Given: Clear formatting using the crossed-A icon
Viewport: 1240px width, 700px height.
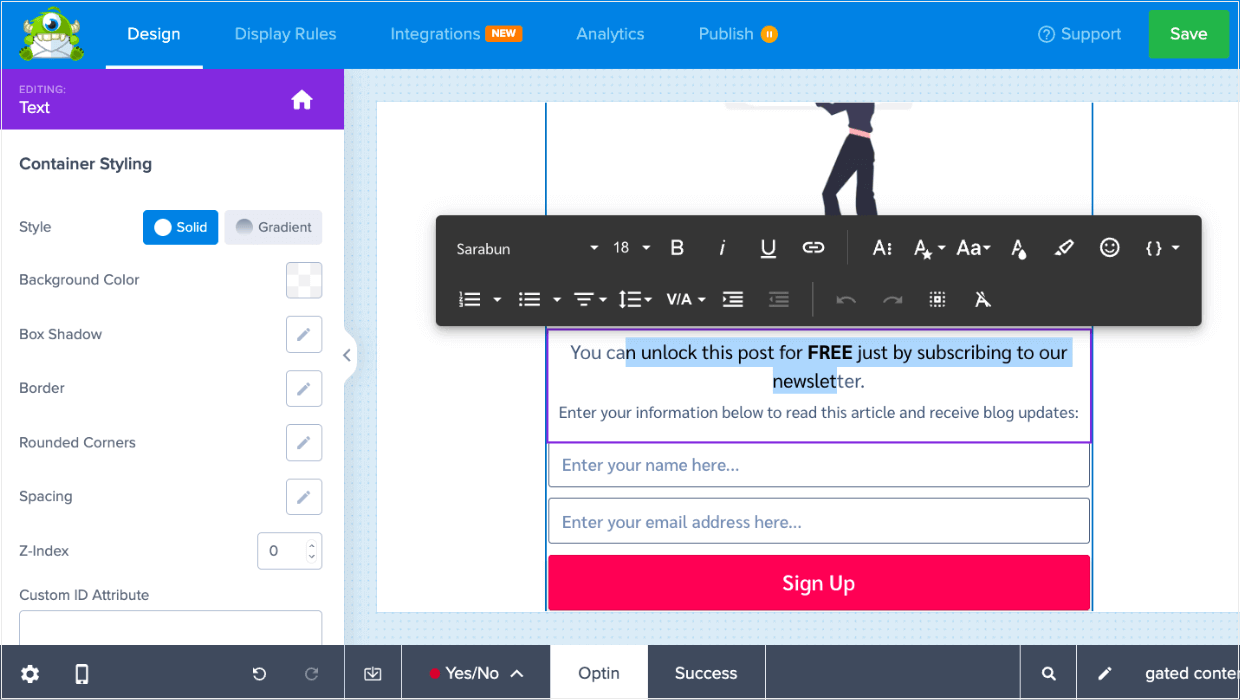Looking at the screenshot, I should [983, 299].
